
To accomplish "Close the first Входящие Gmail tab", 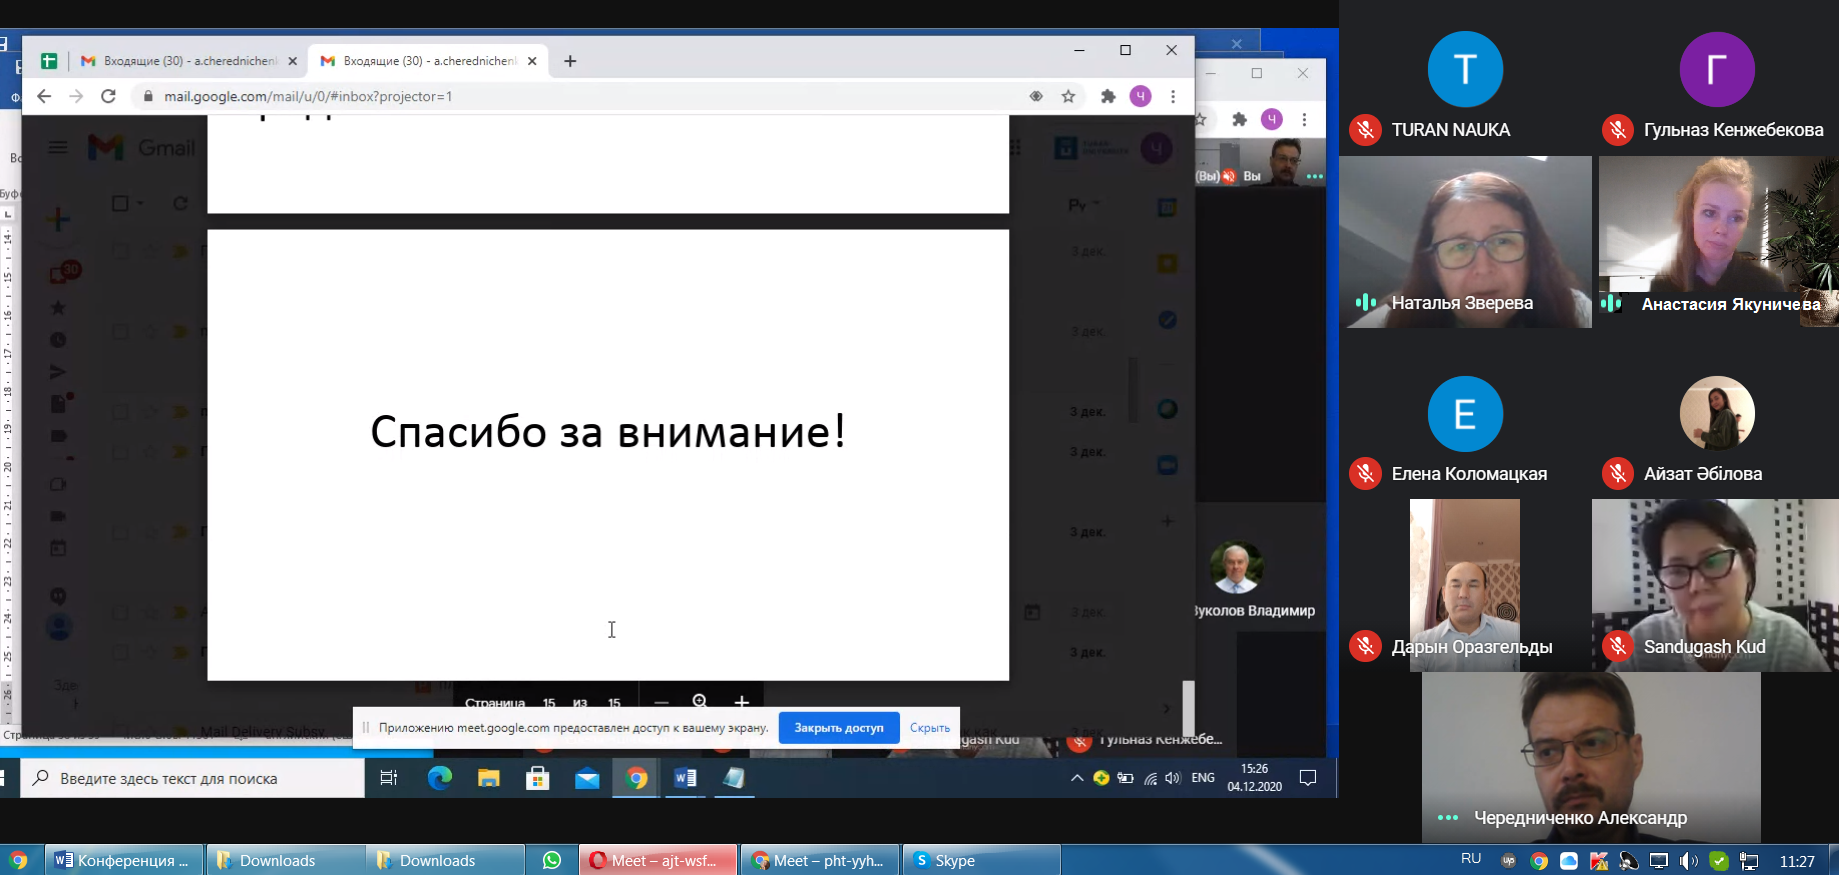I will tap(293, 61).
